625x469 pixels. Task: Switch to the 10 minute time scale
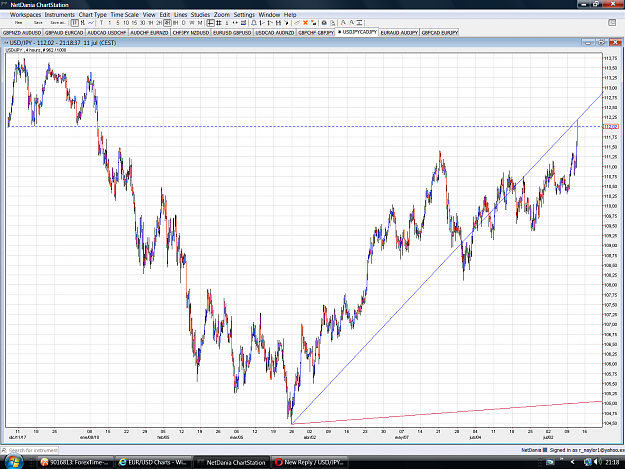pos(126,23)
